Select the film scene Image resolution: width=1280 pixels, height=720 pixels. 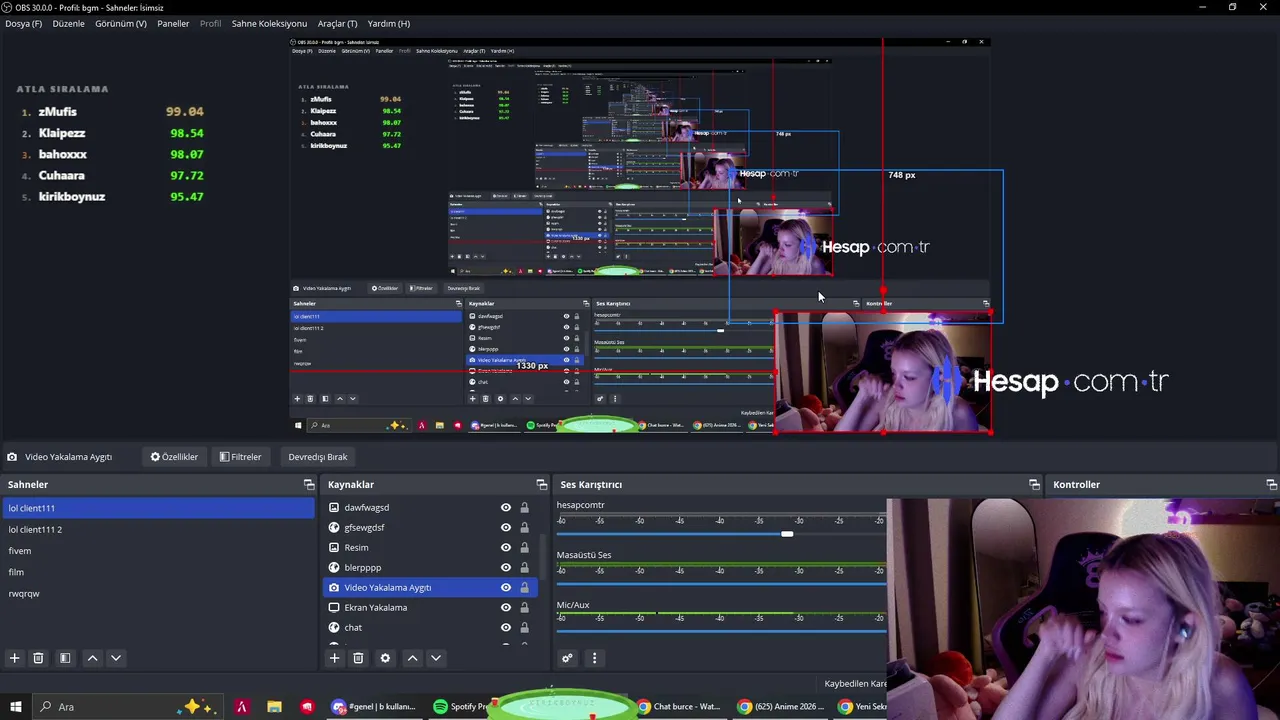coord(158,572)
